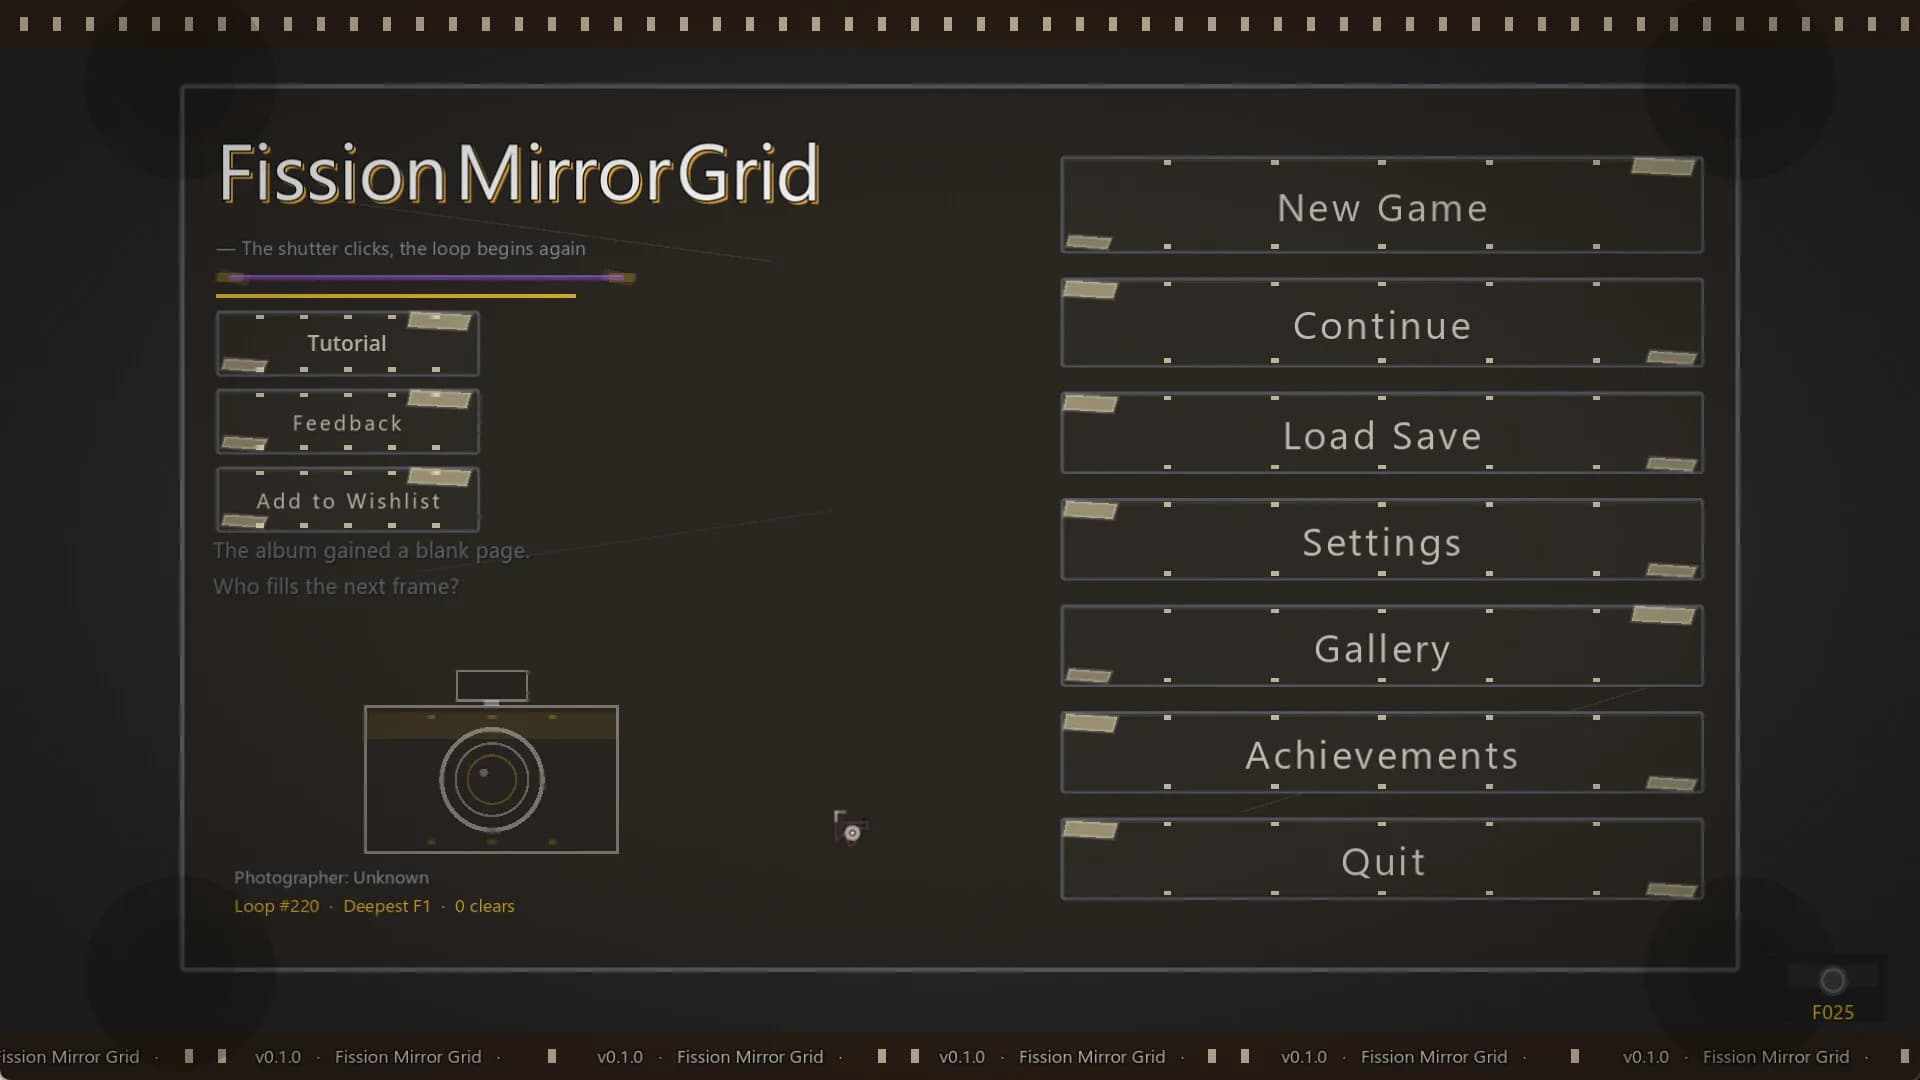Click the 'Photographer: Unknown' text
This screenshot has width=1920, height=1080.
coord(331,877)
